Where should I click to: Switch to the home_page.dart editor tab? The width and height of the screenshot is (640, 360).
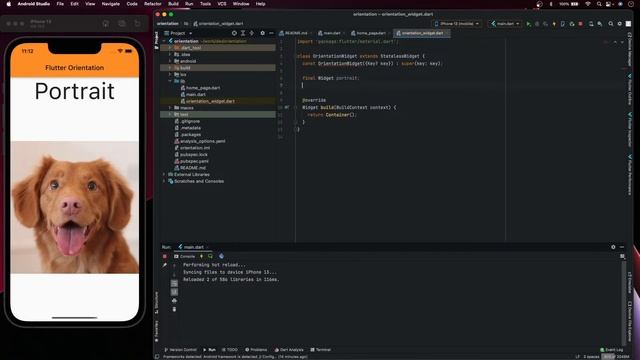[x=369, y=33]
